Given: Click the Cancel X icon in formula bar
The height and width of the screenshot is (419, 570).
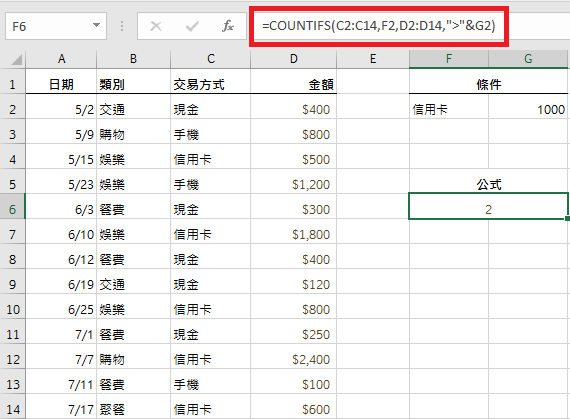Looking at the screenshot, I should tap(156, 26).
